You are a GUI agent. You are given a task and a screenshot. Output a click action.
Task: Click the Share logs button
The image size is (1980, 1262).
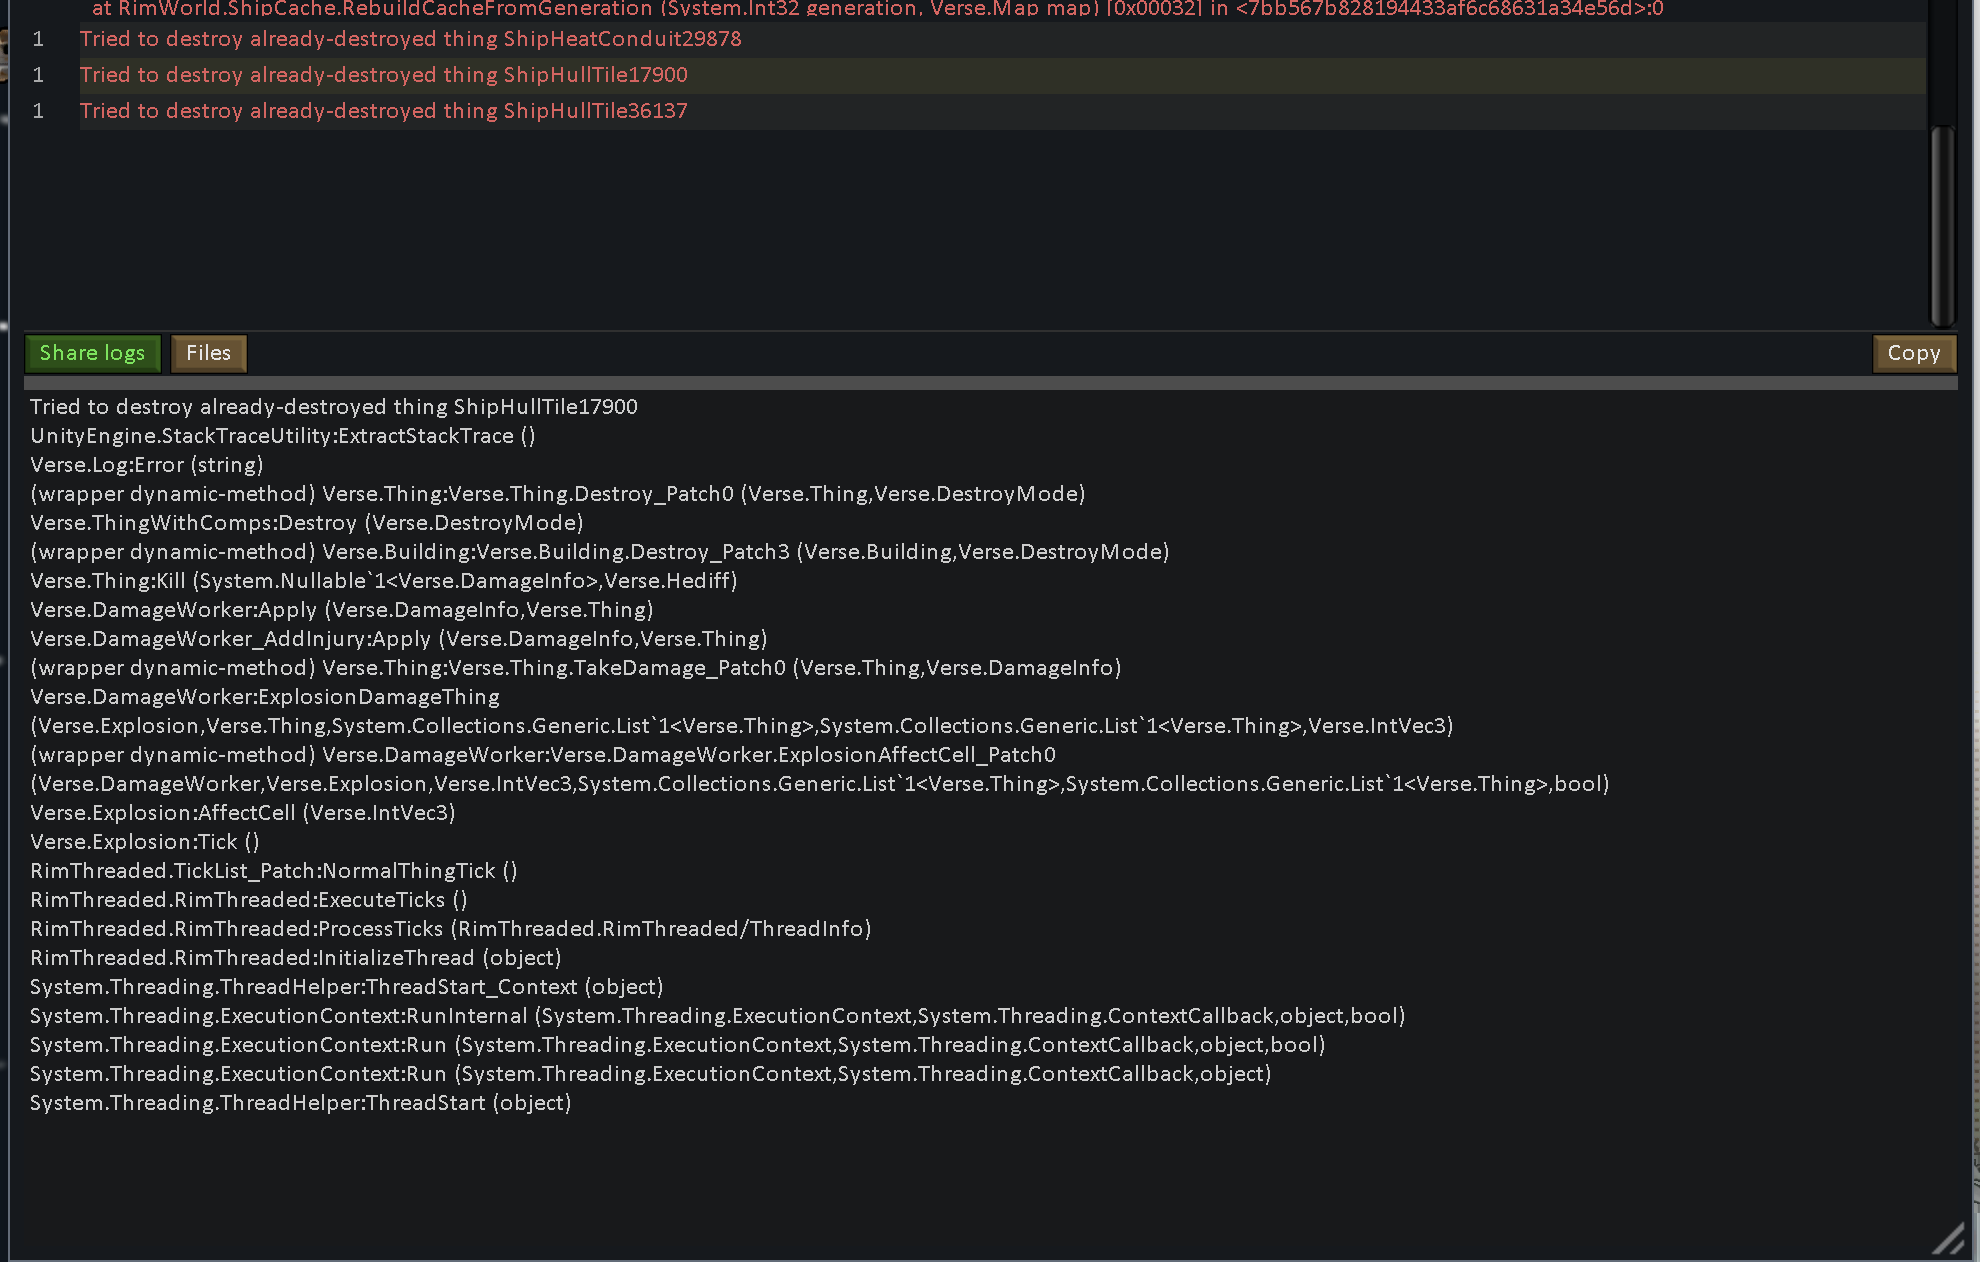click(x=92, y=353)
